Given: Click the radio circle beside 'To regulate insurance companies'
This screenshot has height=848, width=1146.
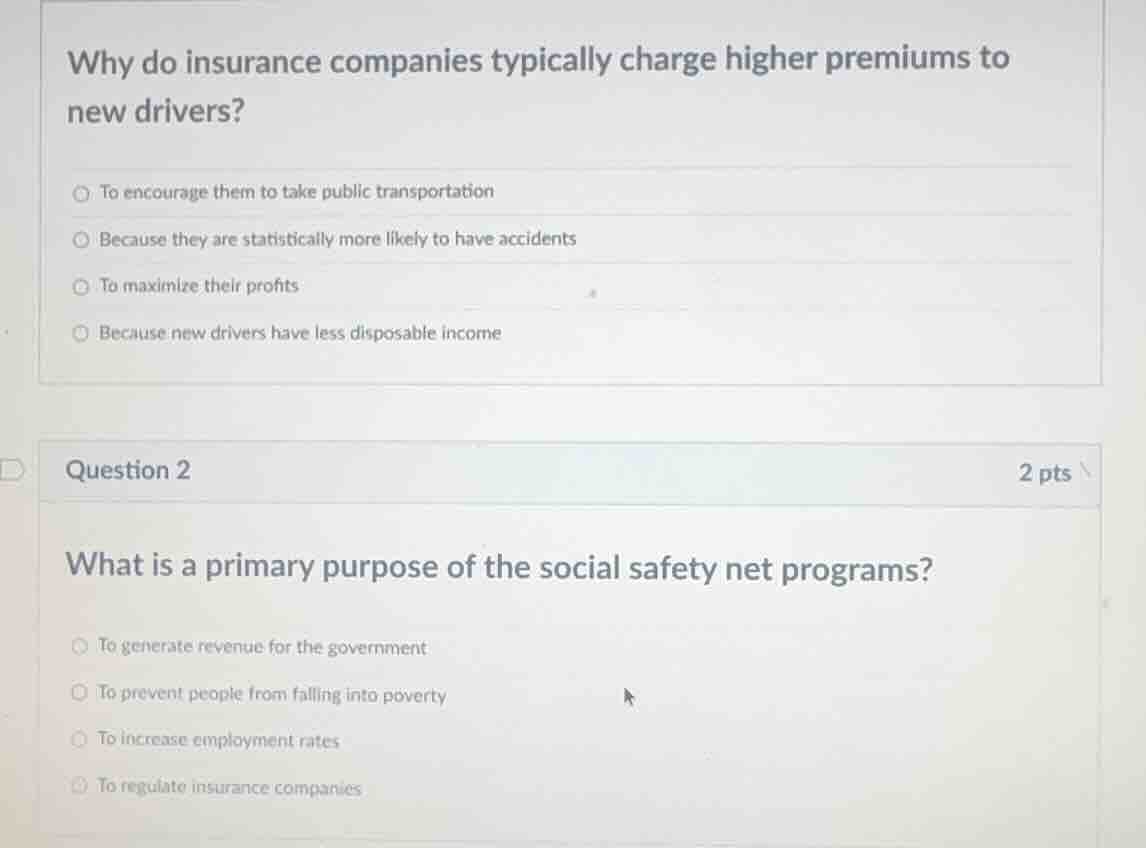Looking at the screenshot, I should pos(80,786).
